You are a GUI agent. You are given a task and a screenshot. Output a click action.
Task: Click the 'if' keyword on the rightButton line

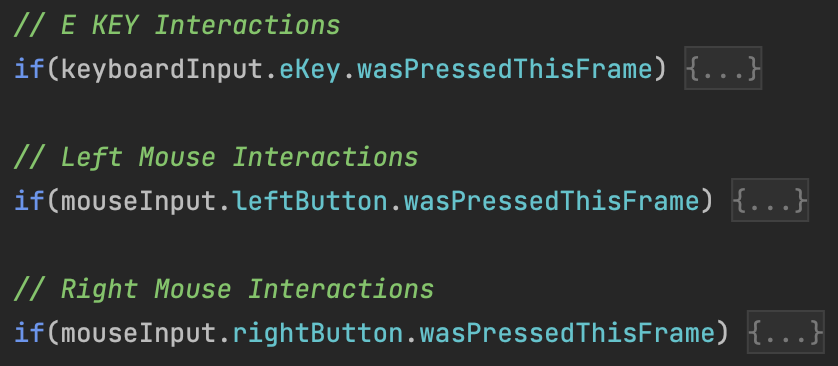tap(29, 333)
